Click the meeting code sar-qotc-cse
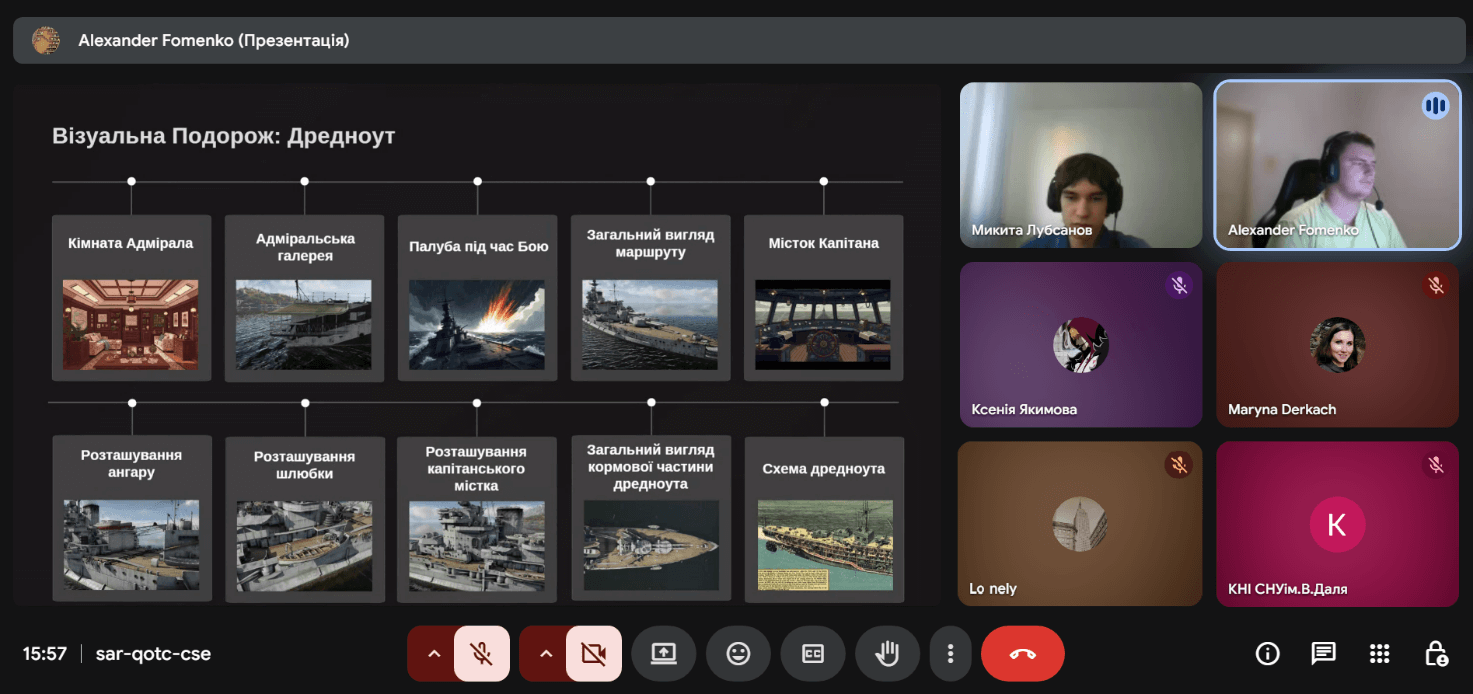Viewport: 1473px width, 694px height. 153,654
